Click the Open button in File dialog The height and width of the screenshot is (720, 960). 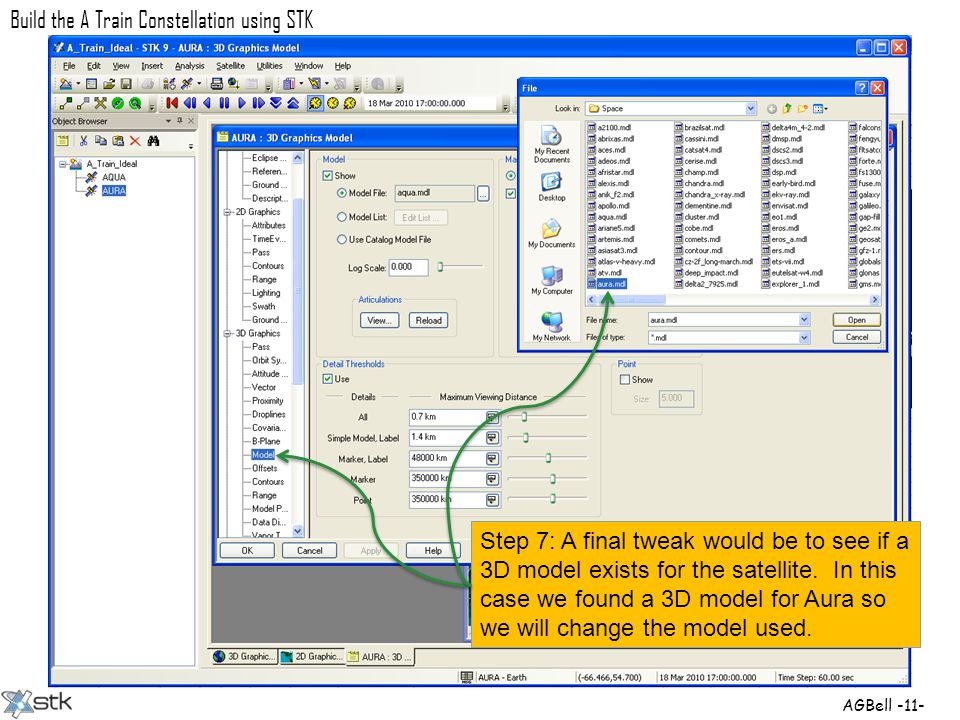856,320
